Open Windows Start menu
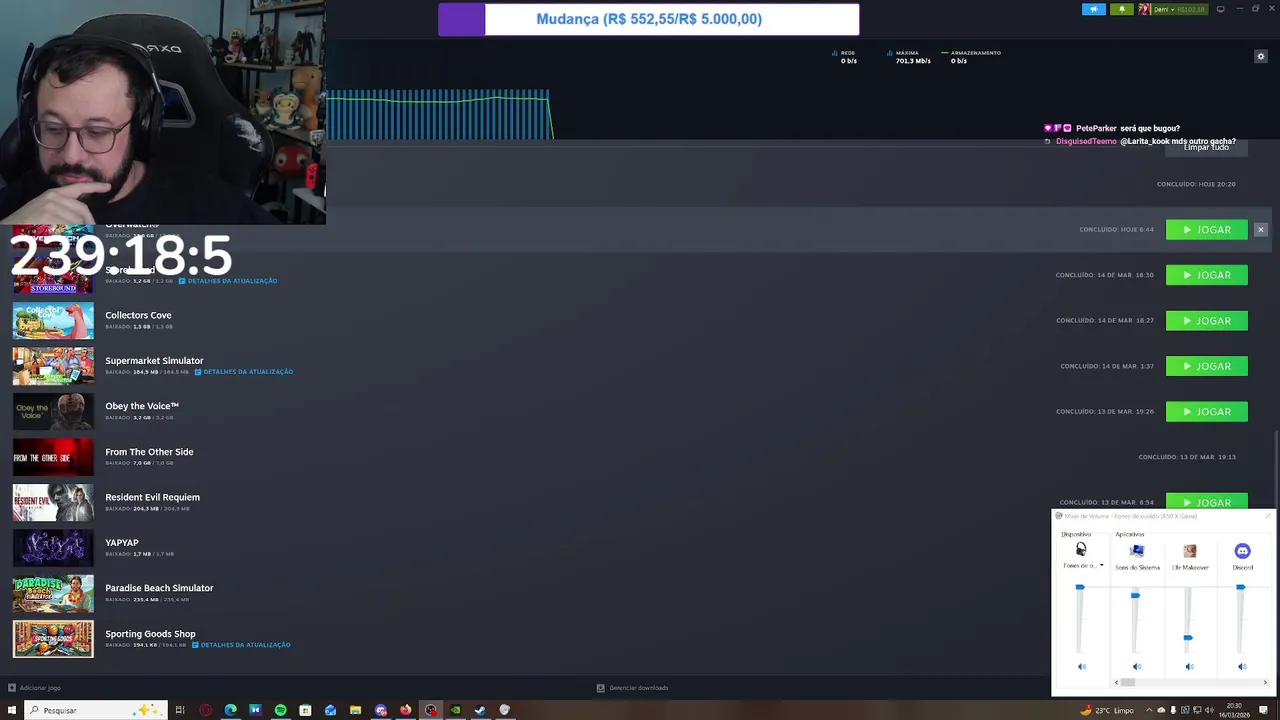The width and height of the screenshot is (1280, 720). [12, 710]
